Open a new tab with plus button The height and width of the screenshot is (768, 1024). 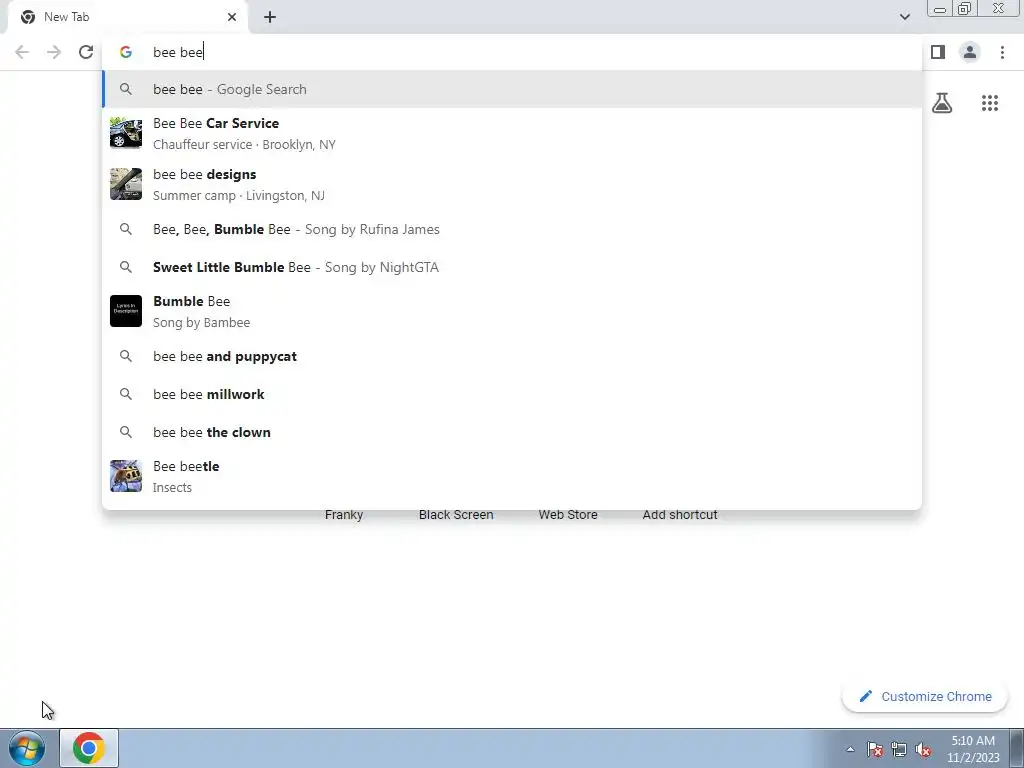pos(270,17)
